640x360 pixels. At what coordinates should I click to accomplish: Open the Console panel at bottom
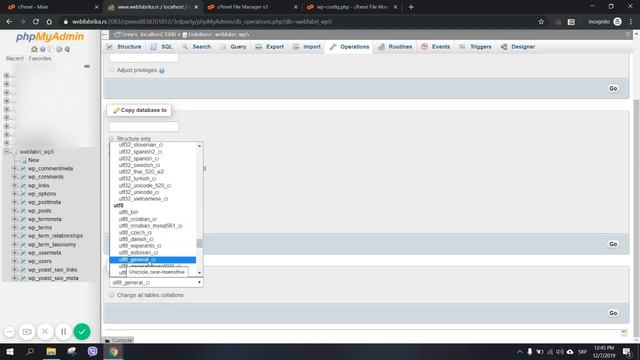[x=118, y=340]
